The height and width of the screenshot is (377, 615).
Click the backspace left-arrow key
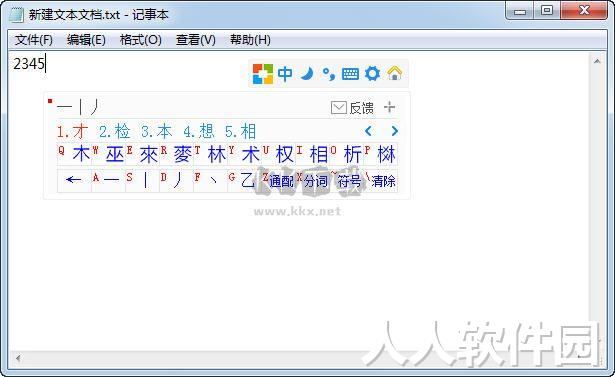[75, 180]
